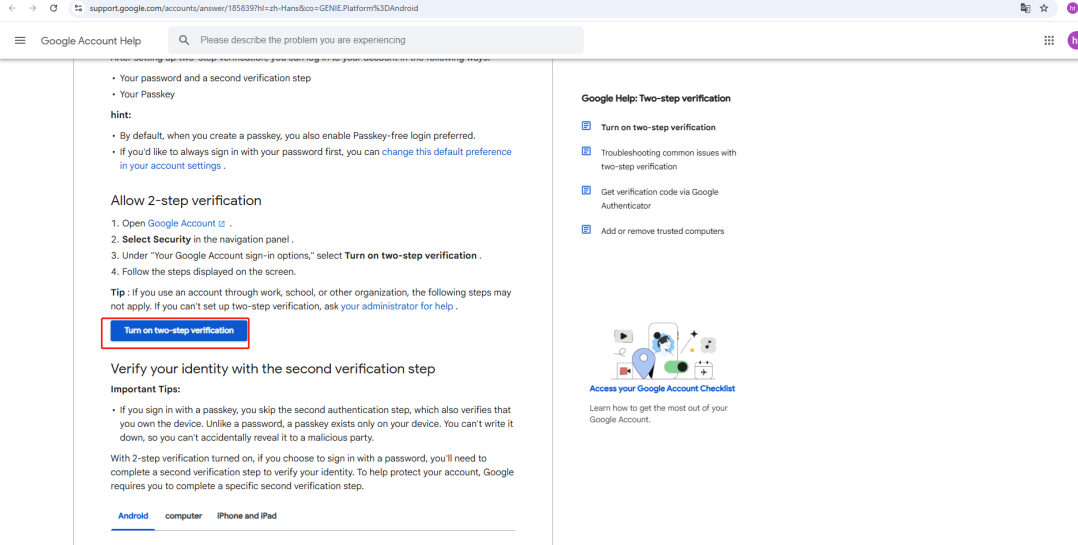Click the browser forward arrow

click(x=32, y=8)
